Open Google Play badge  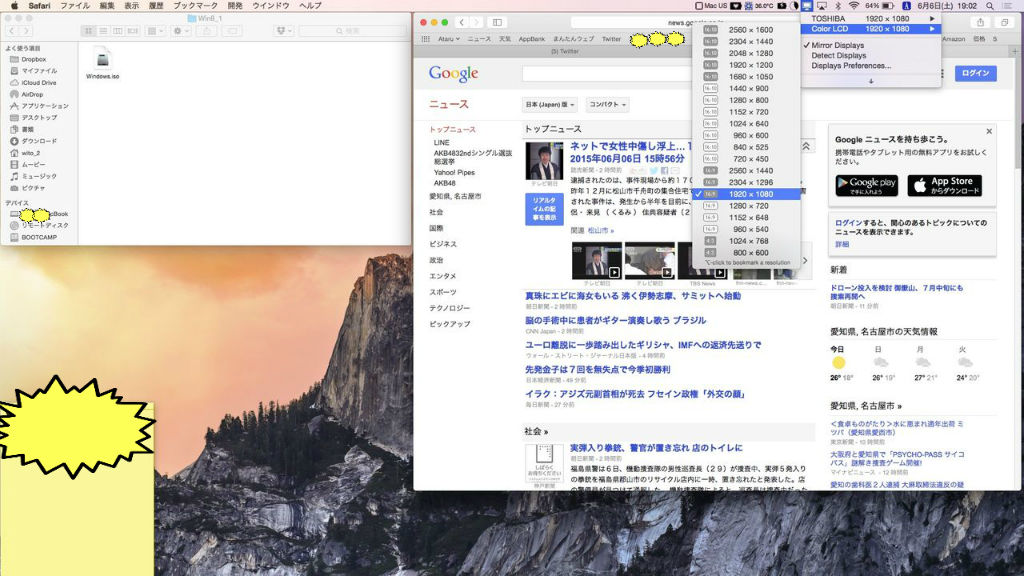867,185
